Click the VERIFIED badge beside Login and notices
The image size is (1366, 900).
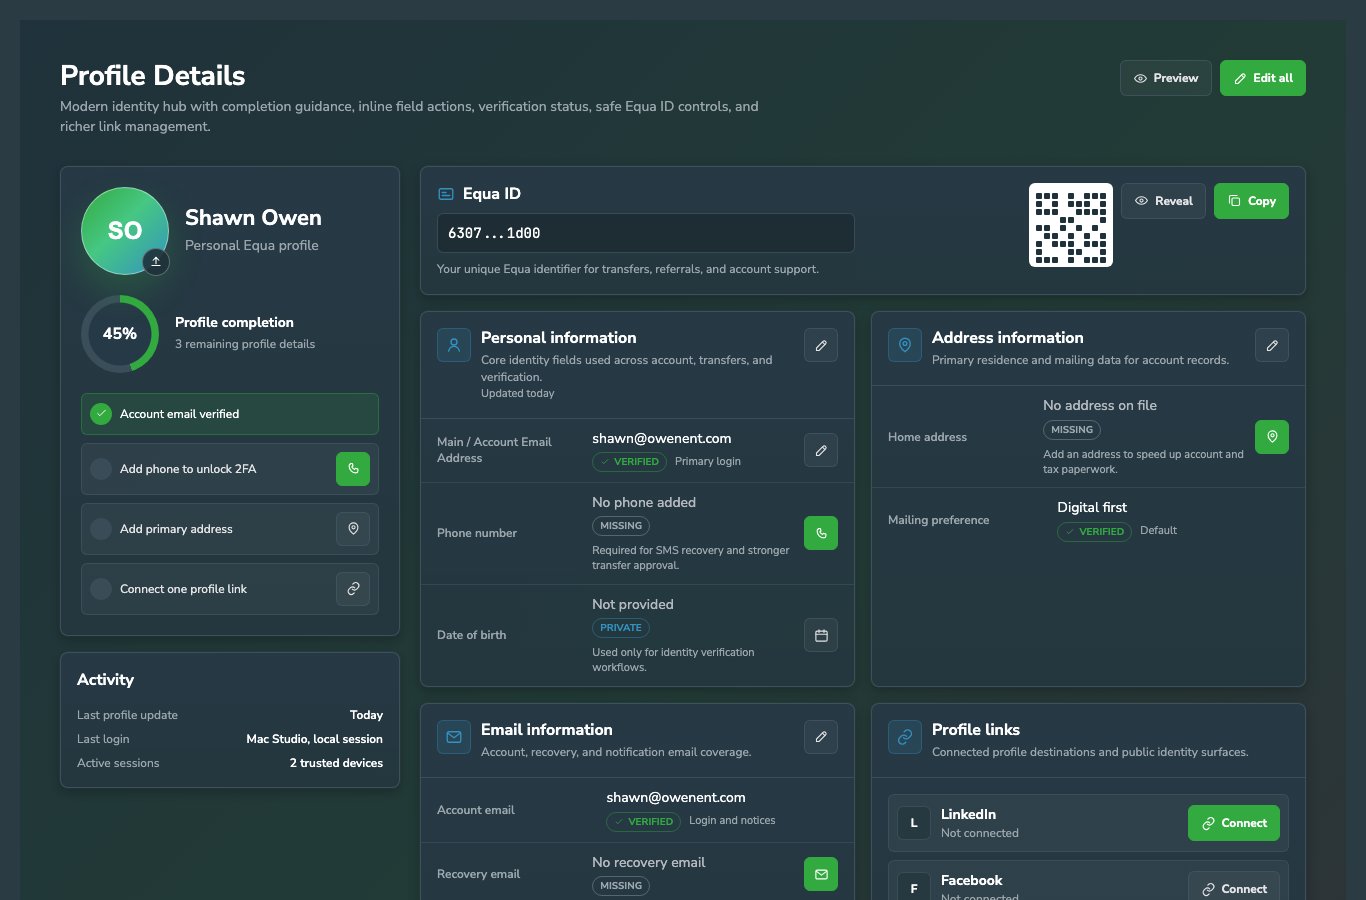point(643,822)
